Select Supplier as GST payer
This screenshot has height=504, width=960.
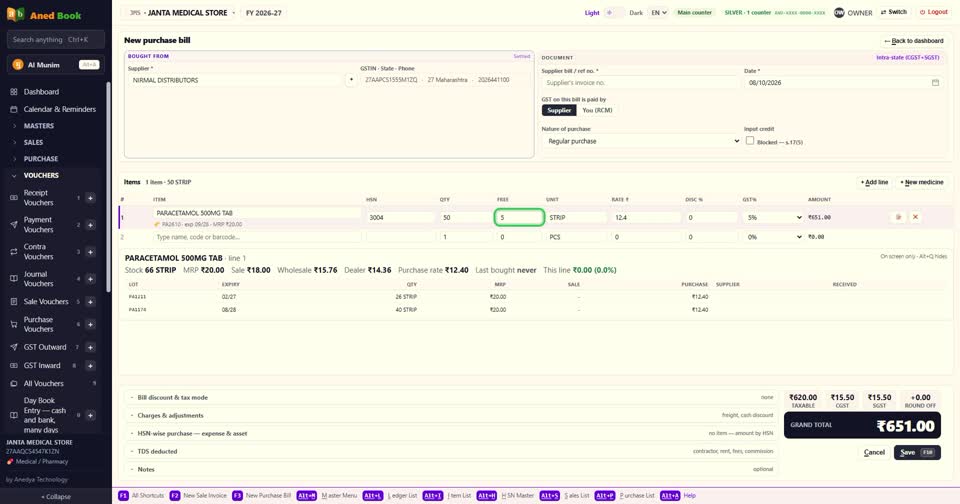coord(558,110)
